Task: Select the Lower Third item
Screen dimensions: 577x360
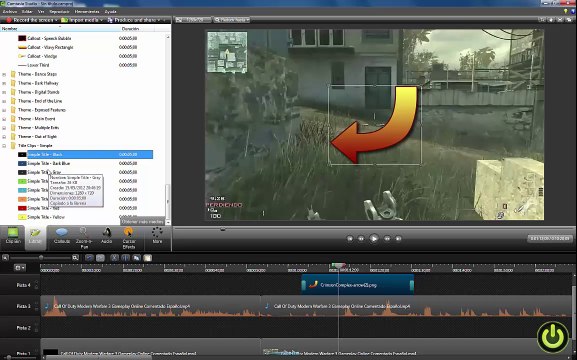Action: click(38, 65)
